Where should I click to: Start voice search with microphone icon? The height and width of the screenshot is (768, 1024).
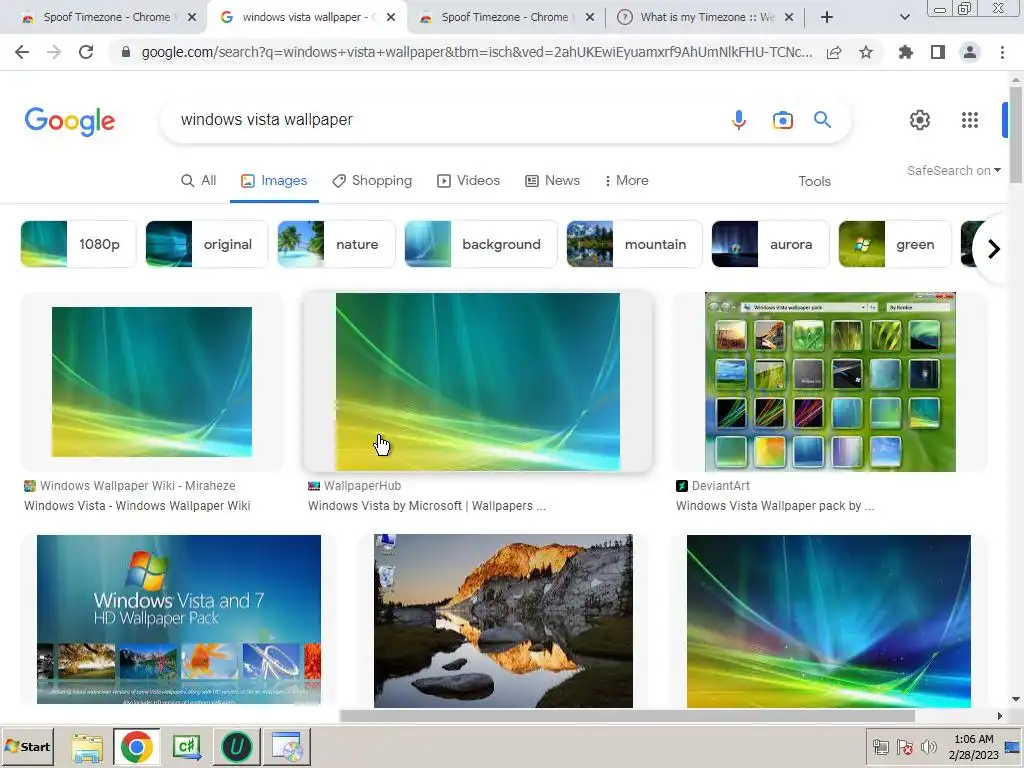[739, 120]
